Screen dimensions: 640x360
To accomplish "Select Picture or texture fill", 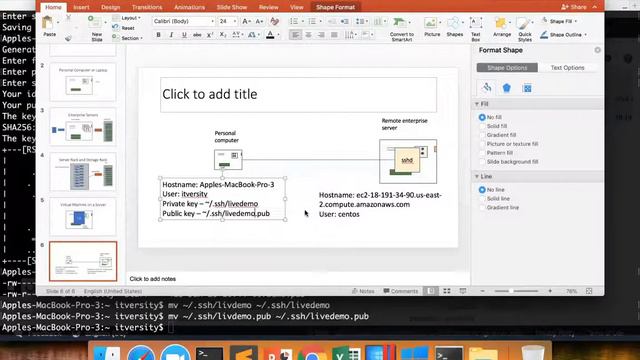I will pyautogui.click(x=509, y=144).
